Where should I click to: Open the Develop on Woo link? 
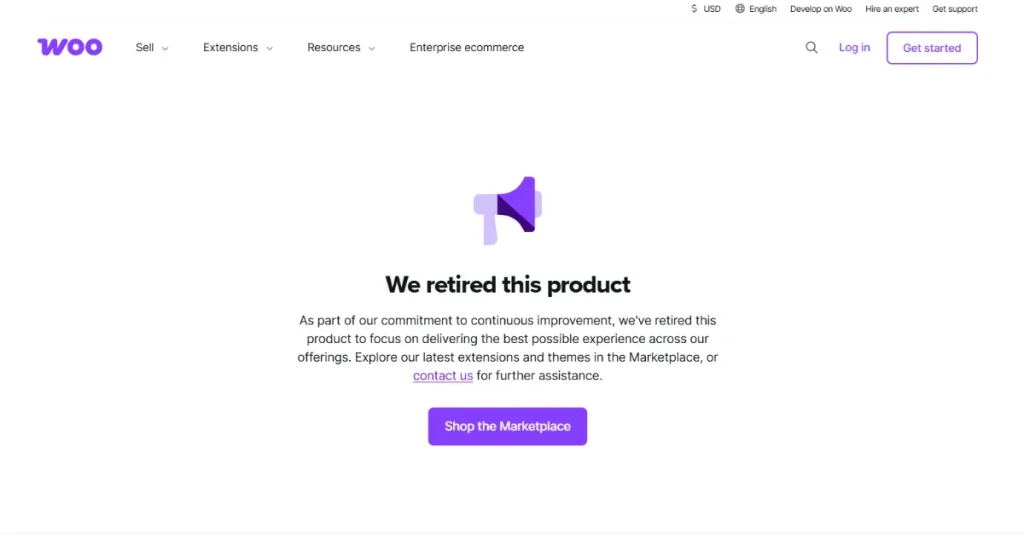click(x=821, y=9)
